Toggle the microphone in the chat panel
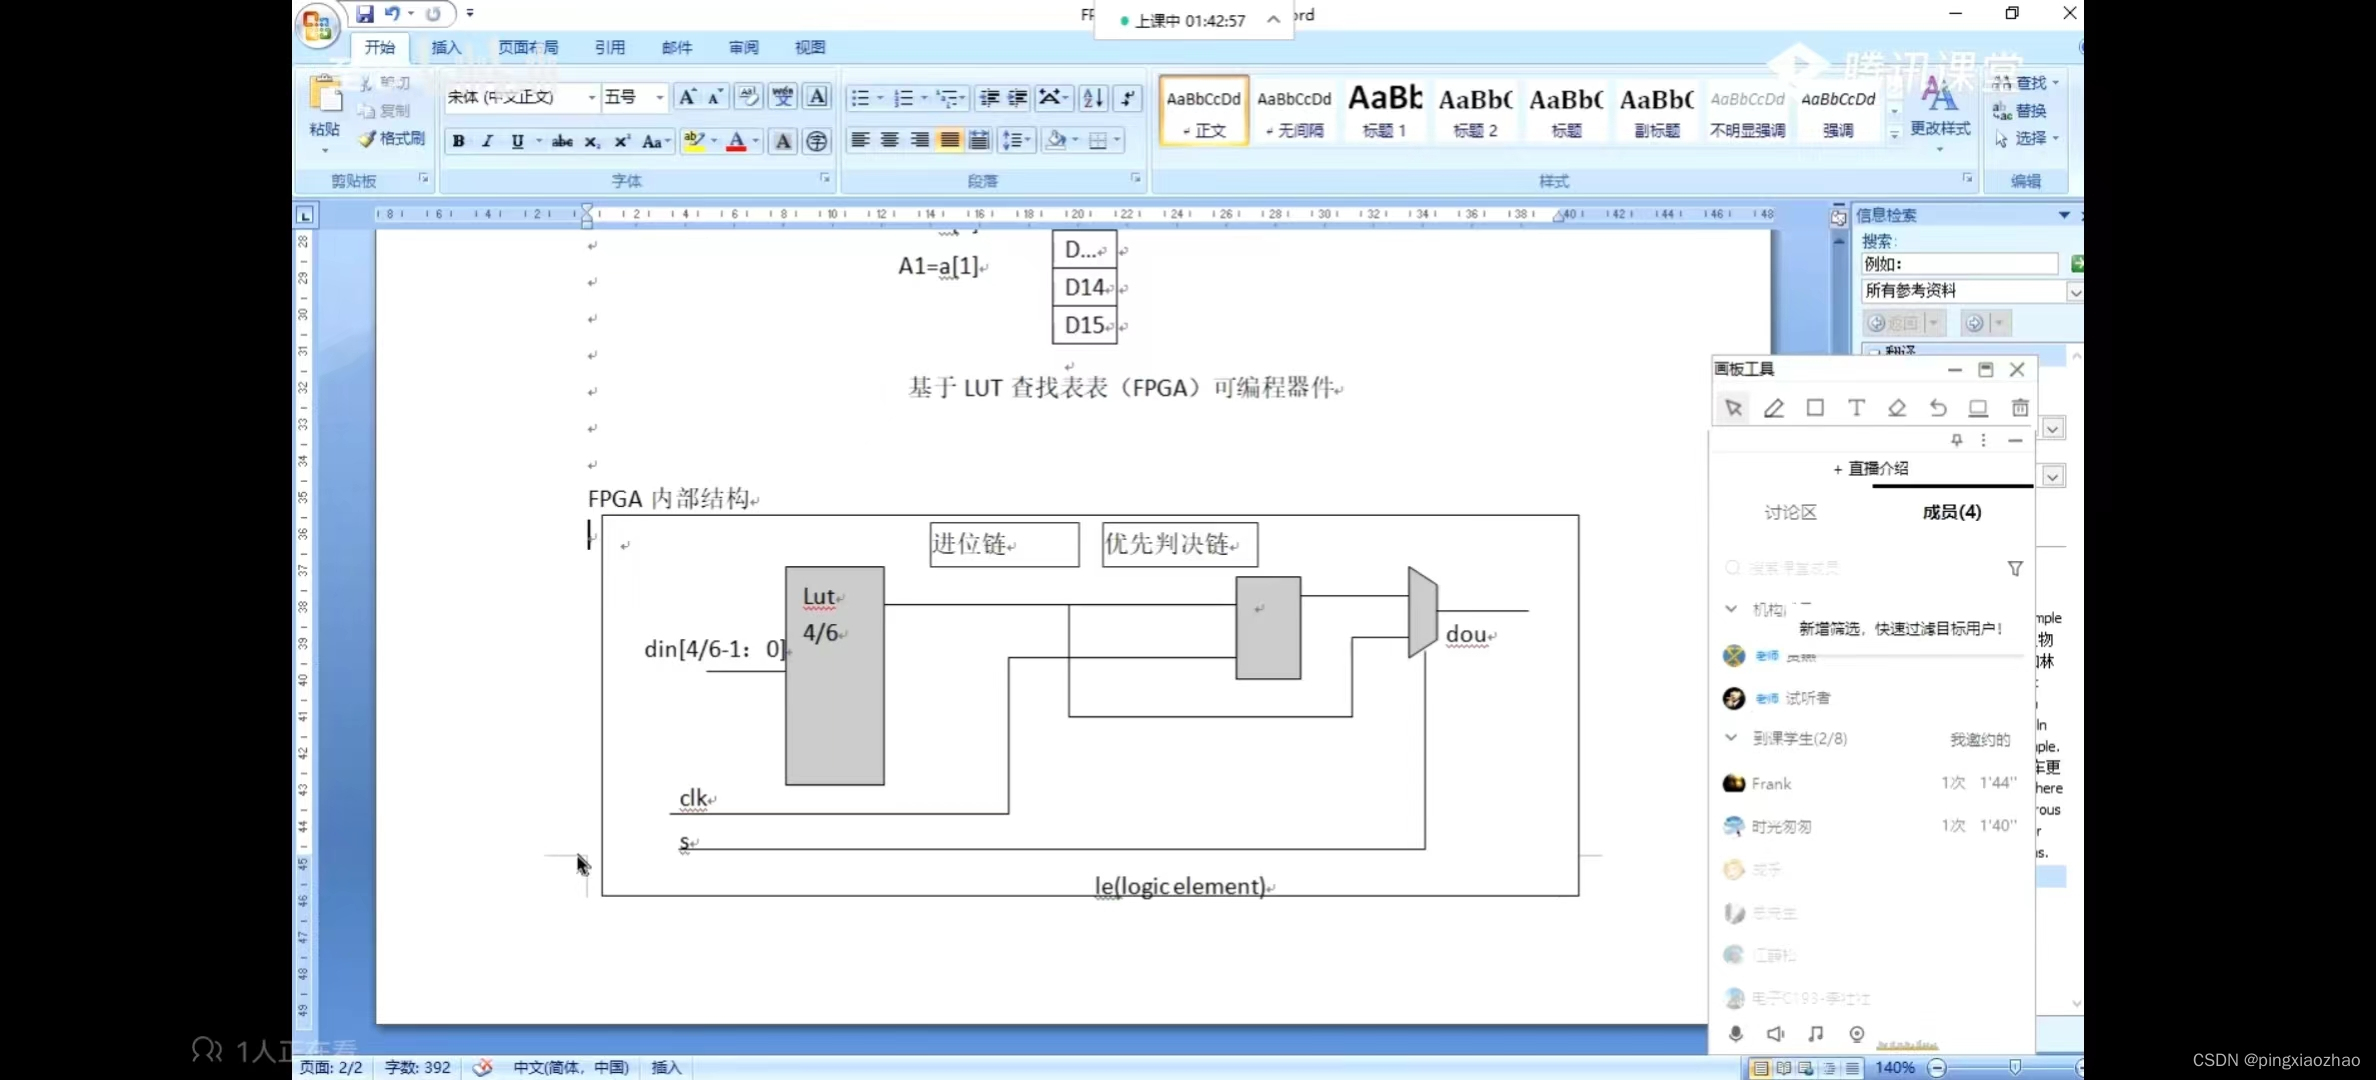Viewport: 2376px width, 1080px height. click(x=1736, y=1033)
